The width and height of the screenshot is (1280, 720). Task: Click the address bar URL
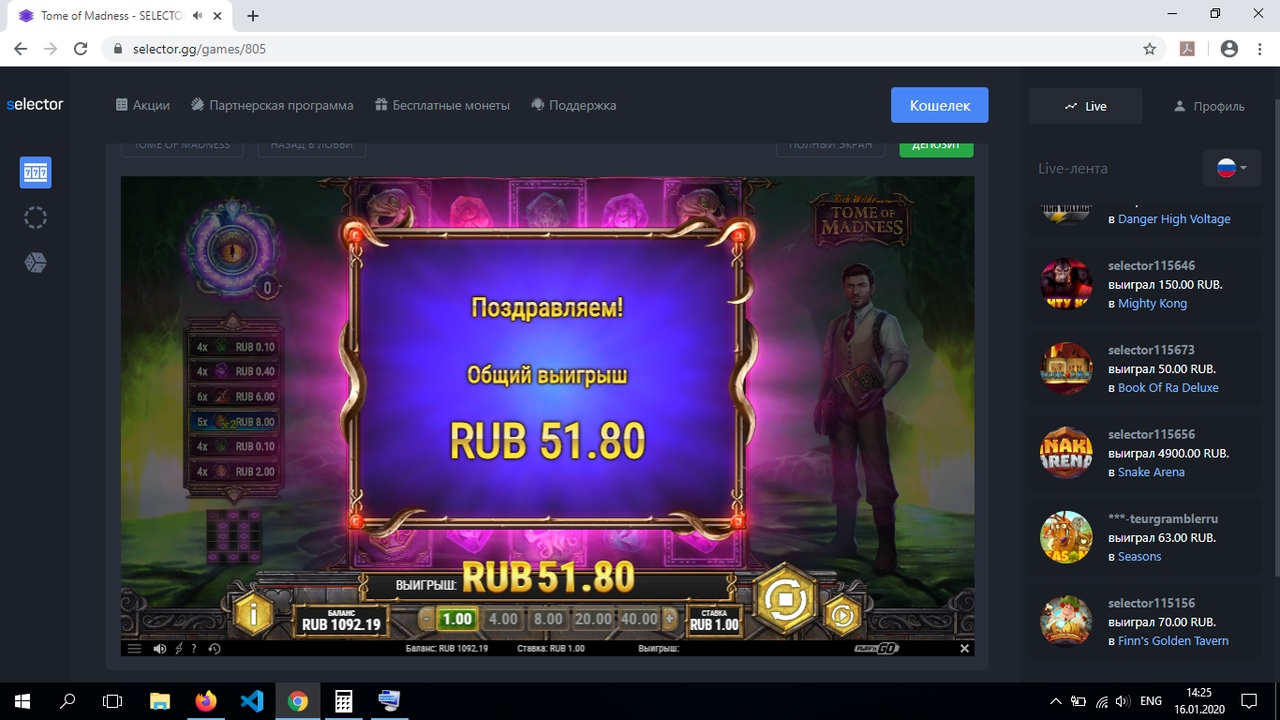199,48
